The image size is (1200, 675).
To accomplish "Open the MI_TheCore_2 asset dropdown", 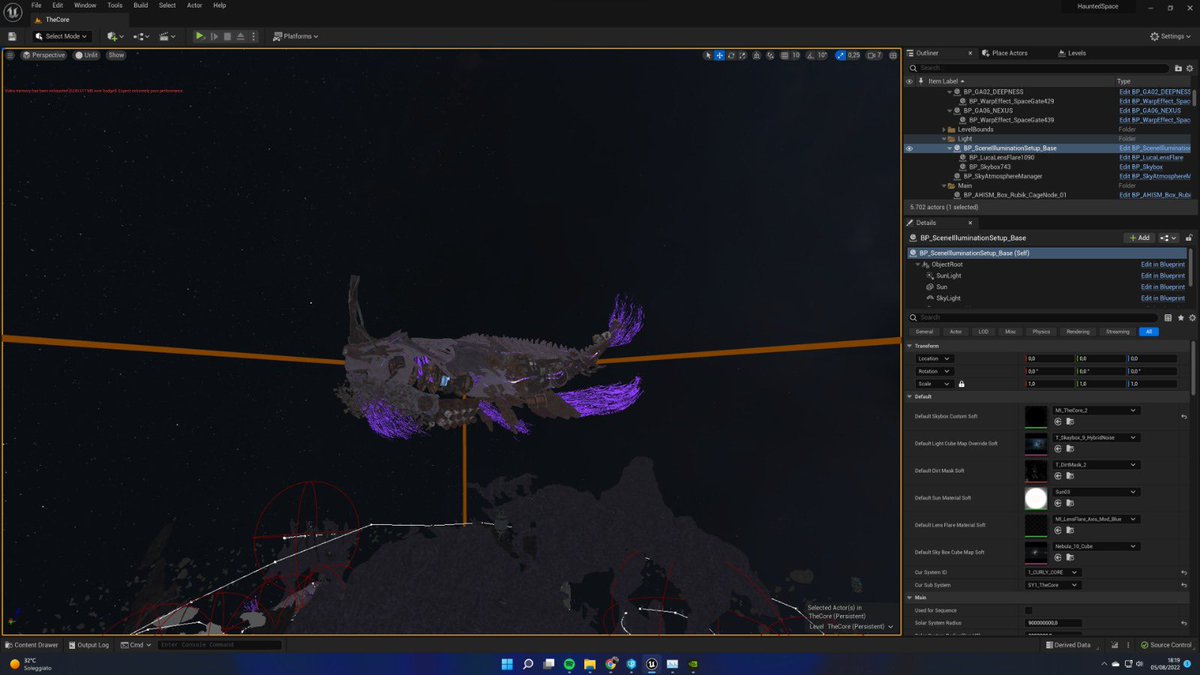I will coord(1095,410).
